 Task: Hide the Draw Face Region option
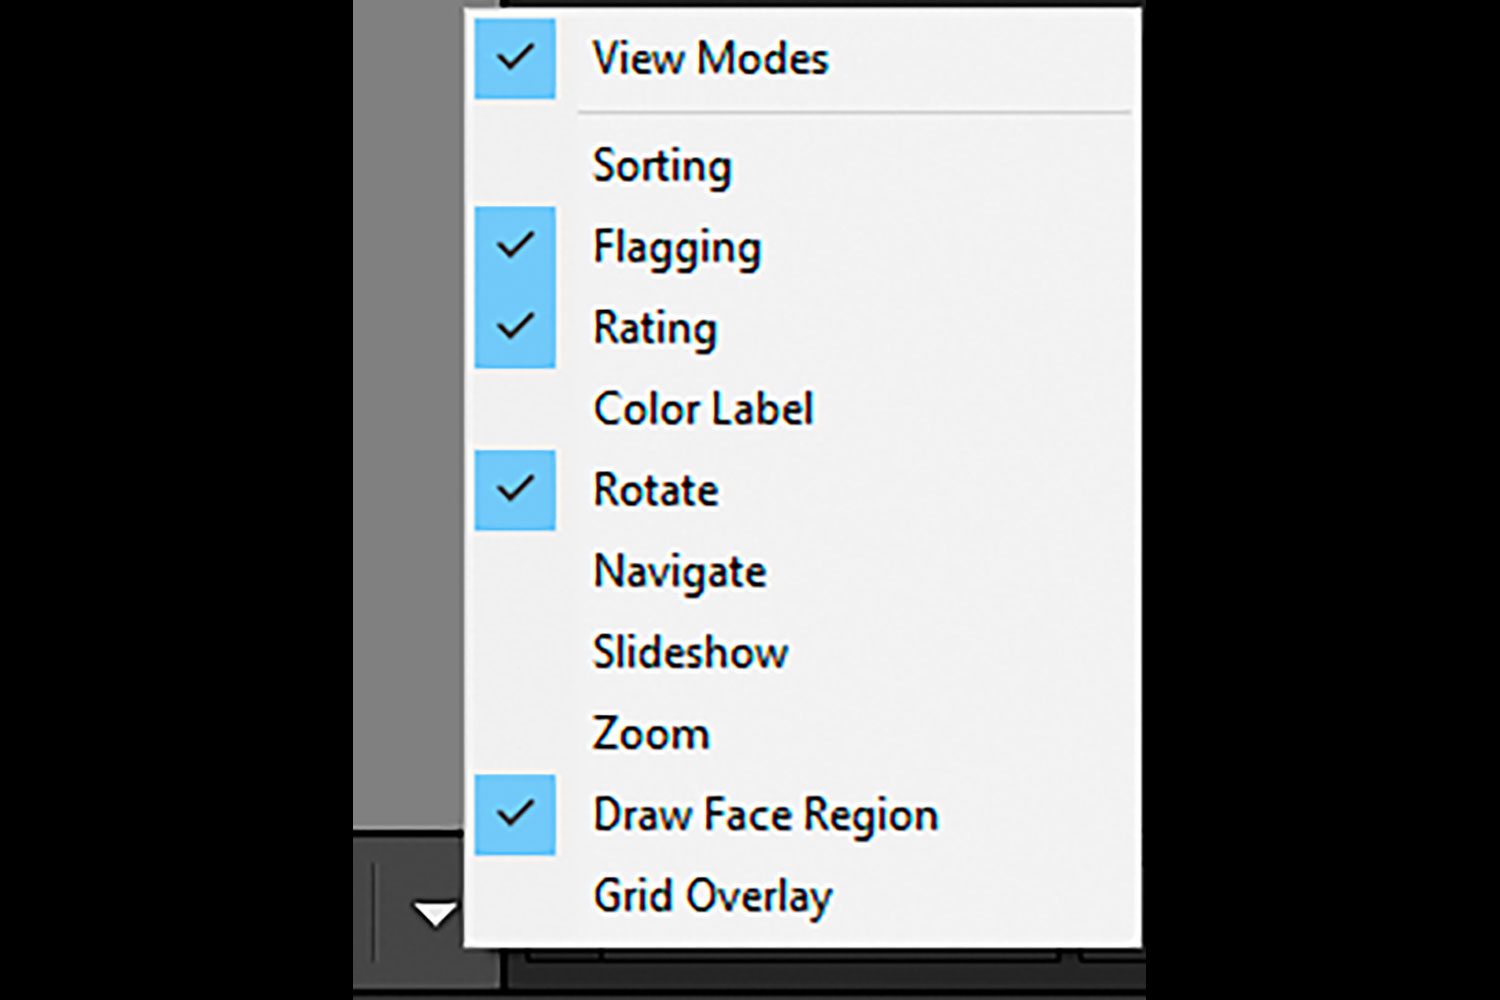[766, 815]
